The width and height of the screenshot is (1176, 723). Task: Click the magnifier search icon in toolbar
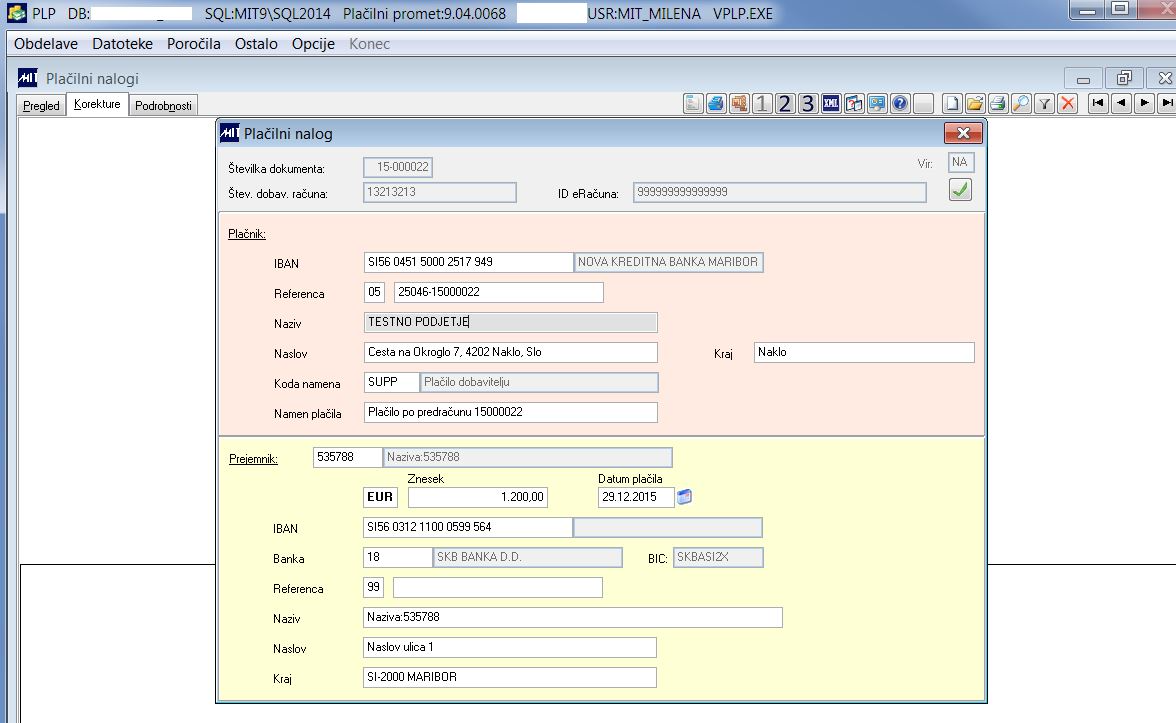pyautogui.click(x=1020, y=103)
